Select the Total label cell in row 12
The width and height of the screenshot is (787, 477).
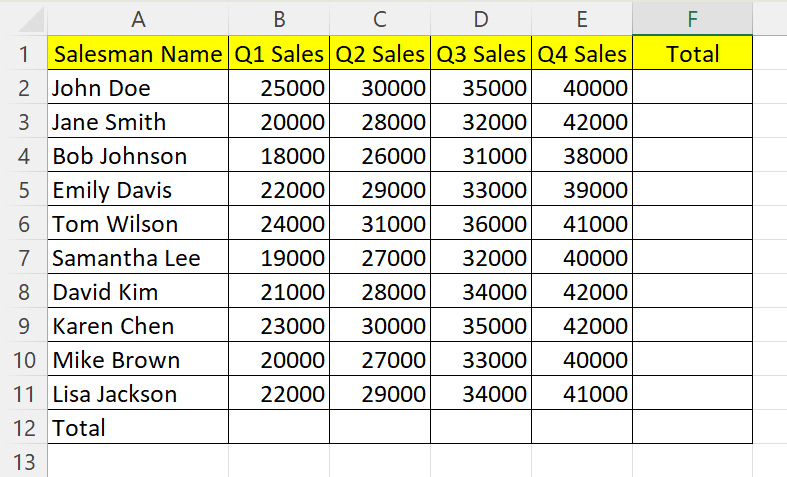click(x=138, y=427)
